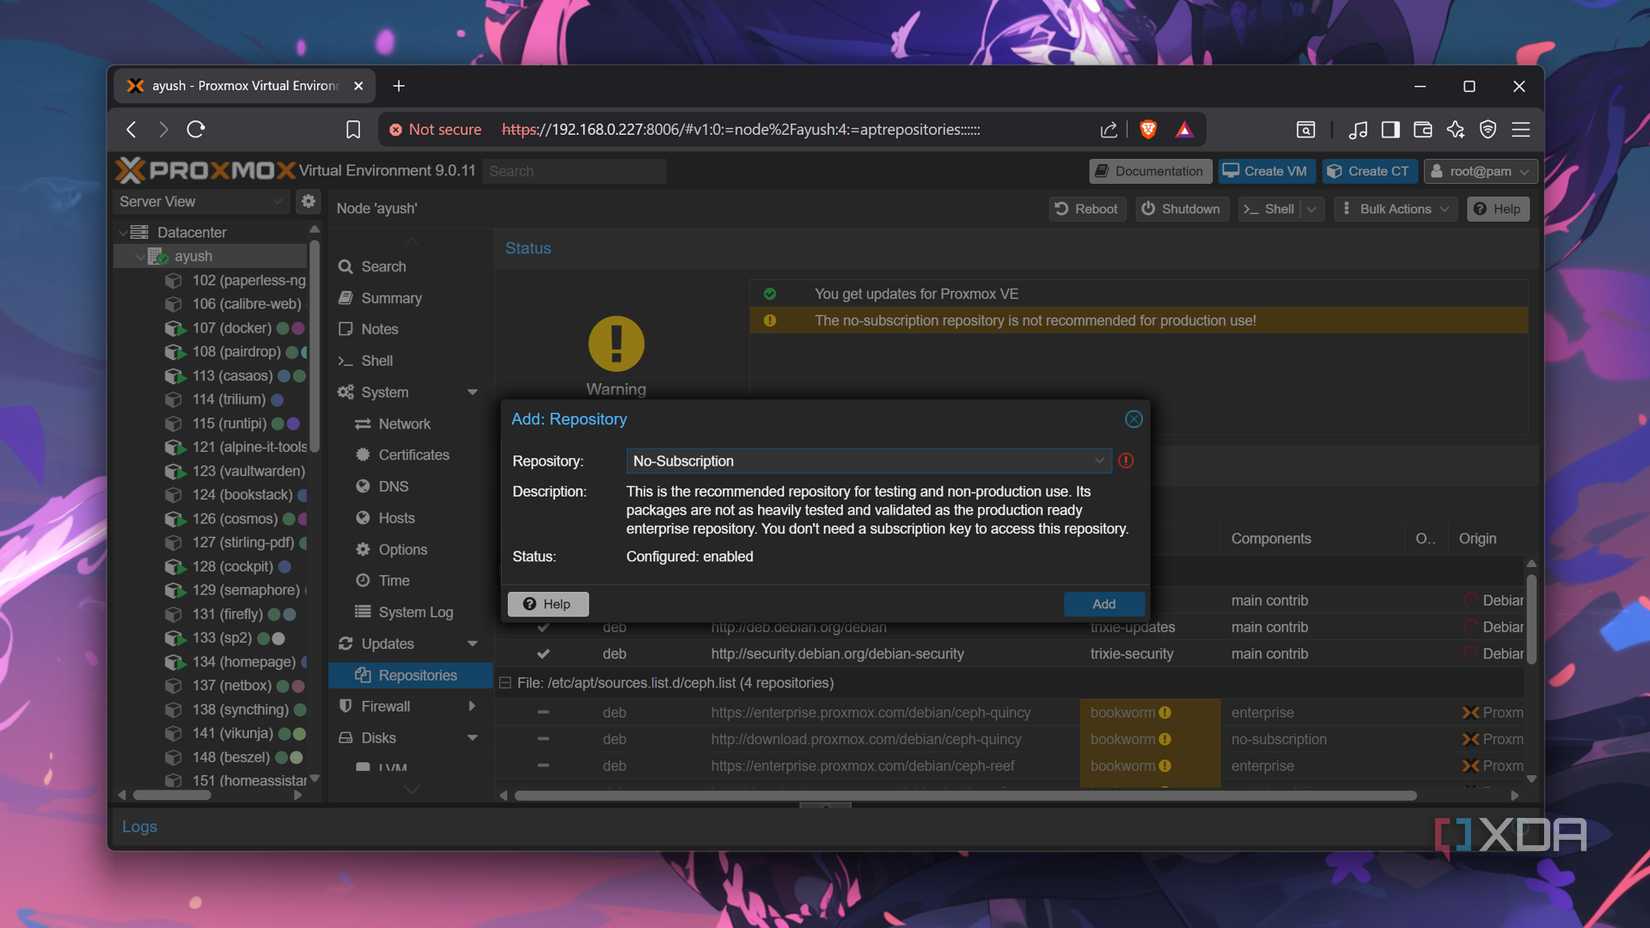The height and width of the screenshot is (928, 1650).
Task: Click the browser address bar URL
Action: [x=740, y=129]
